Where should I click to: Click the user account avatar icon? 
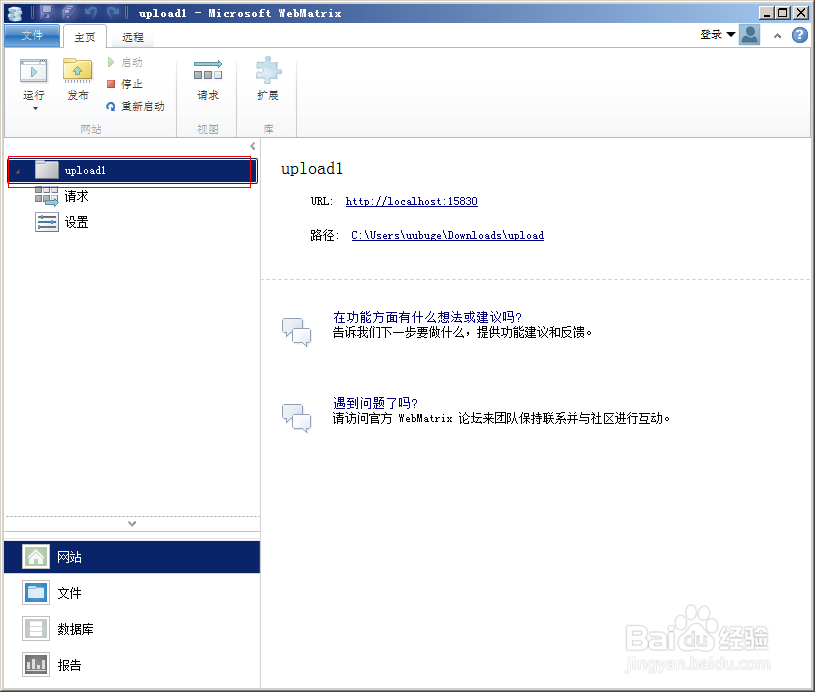point(750,35)
